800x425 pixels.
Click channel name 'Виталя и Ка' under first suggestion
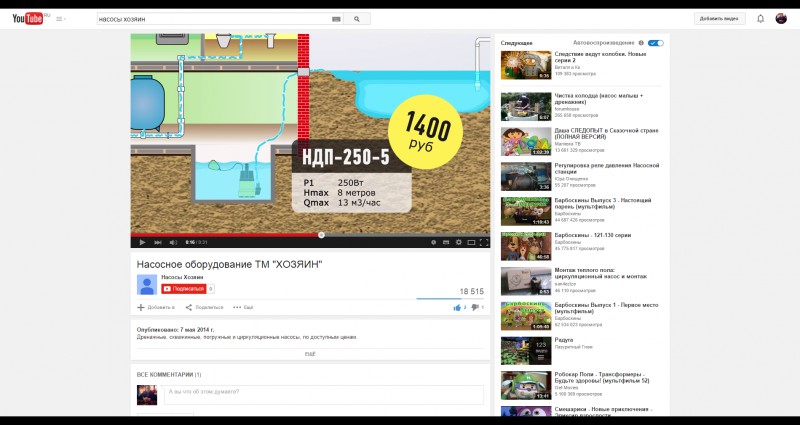(x=567, y=67)
